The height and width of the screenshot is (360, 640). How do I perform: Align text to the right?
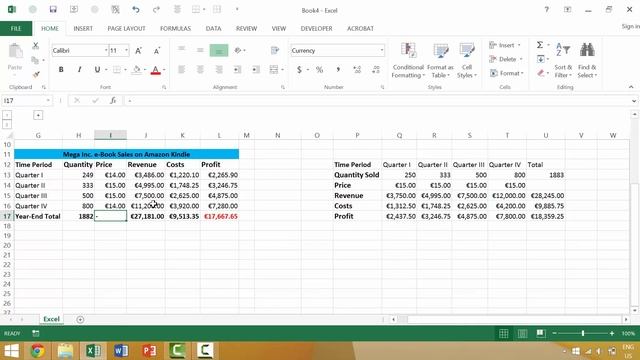[219, 69]
